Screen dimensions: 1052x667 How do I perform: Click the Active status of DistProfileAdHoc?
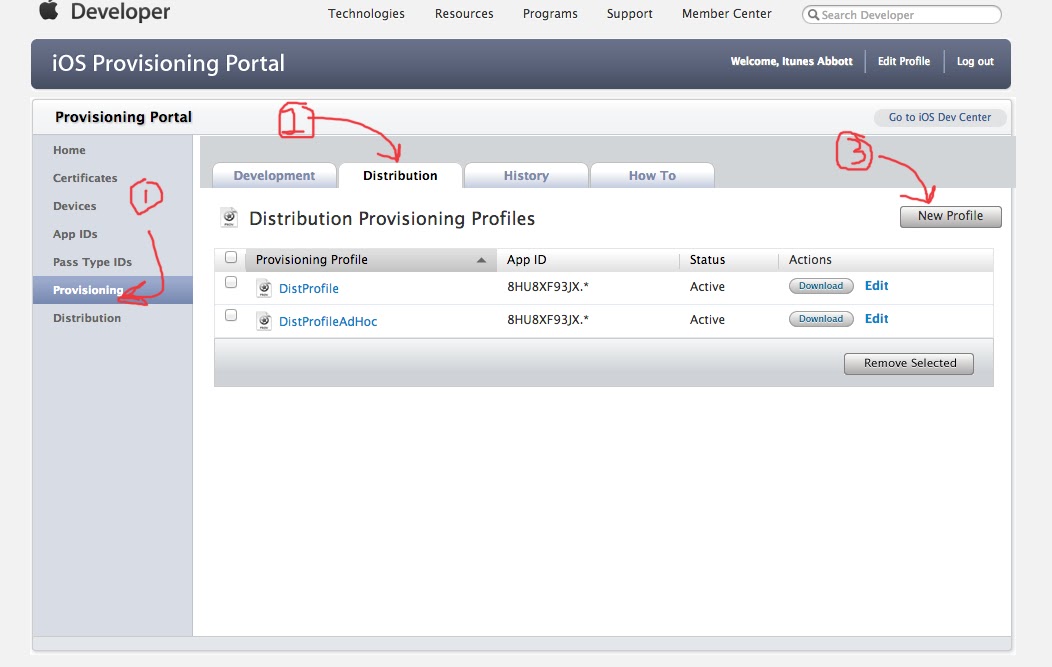pos(707,319)
